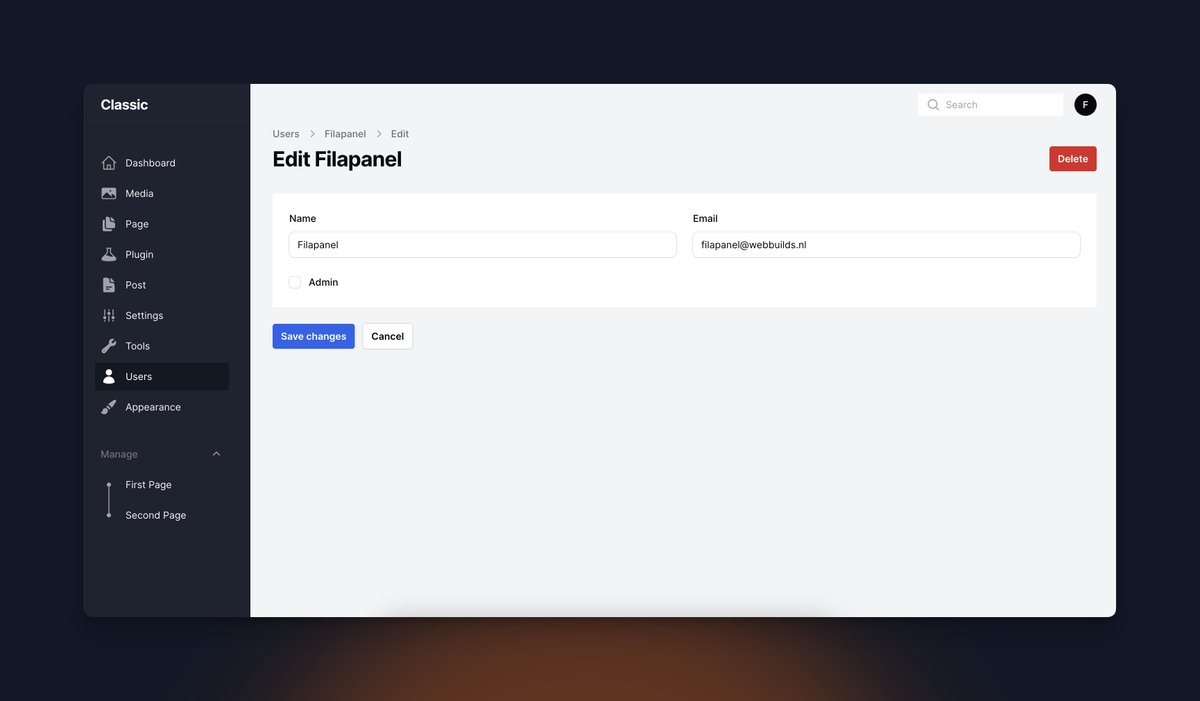Viewport: 1200px width, 701px height.
Task: Select First Page under Manage
Action: pyautogui.click(x=147, y=484)
